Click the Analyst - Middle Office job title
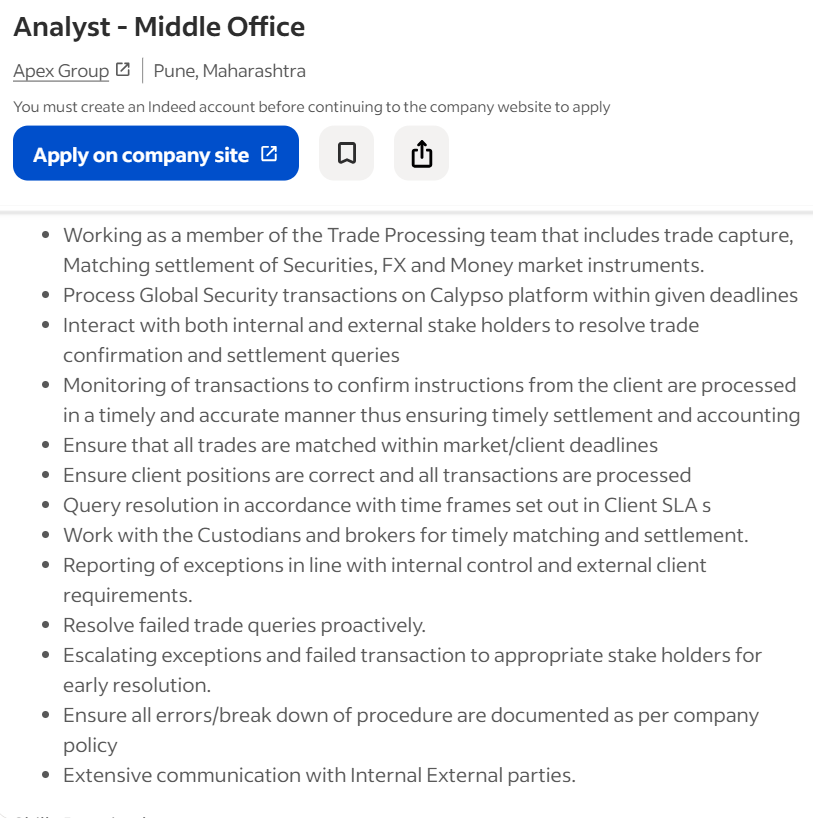Image resolution: width=813 pixels, height=818 pixels. 159,27
